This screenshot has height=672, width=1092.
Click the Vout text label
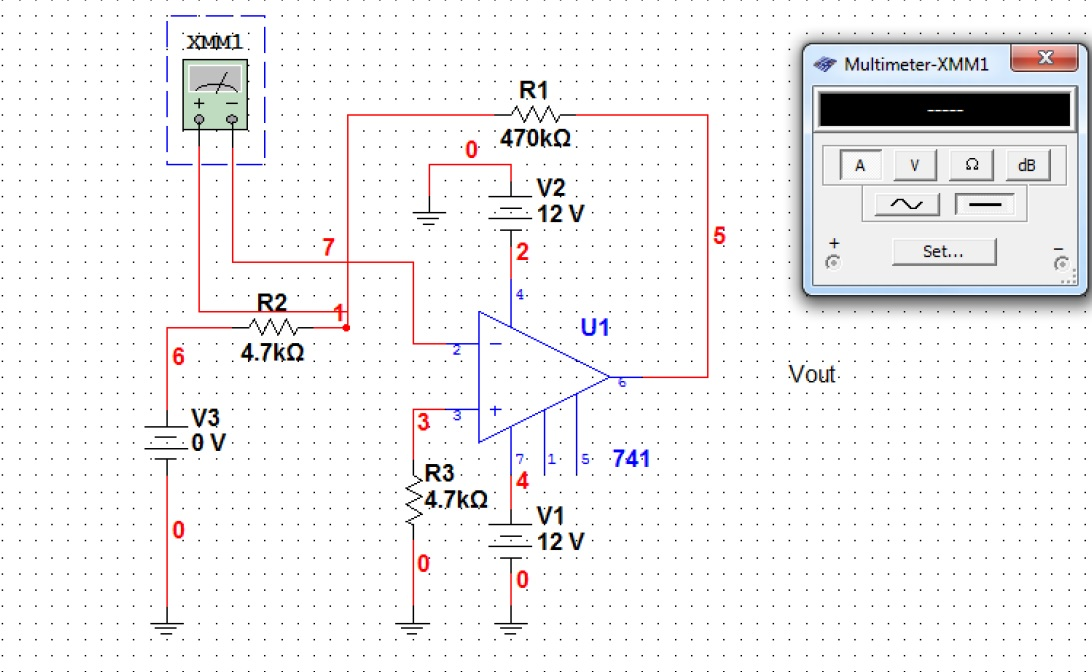[x=812, y=374]
